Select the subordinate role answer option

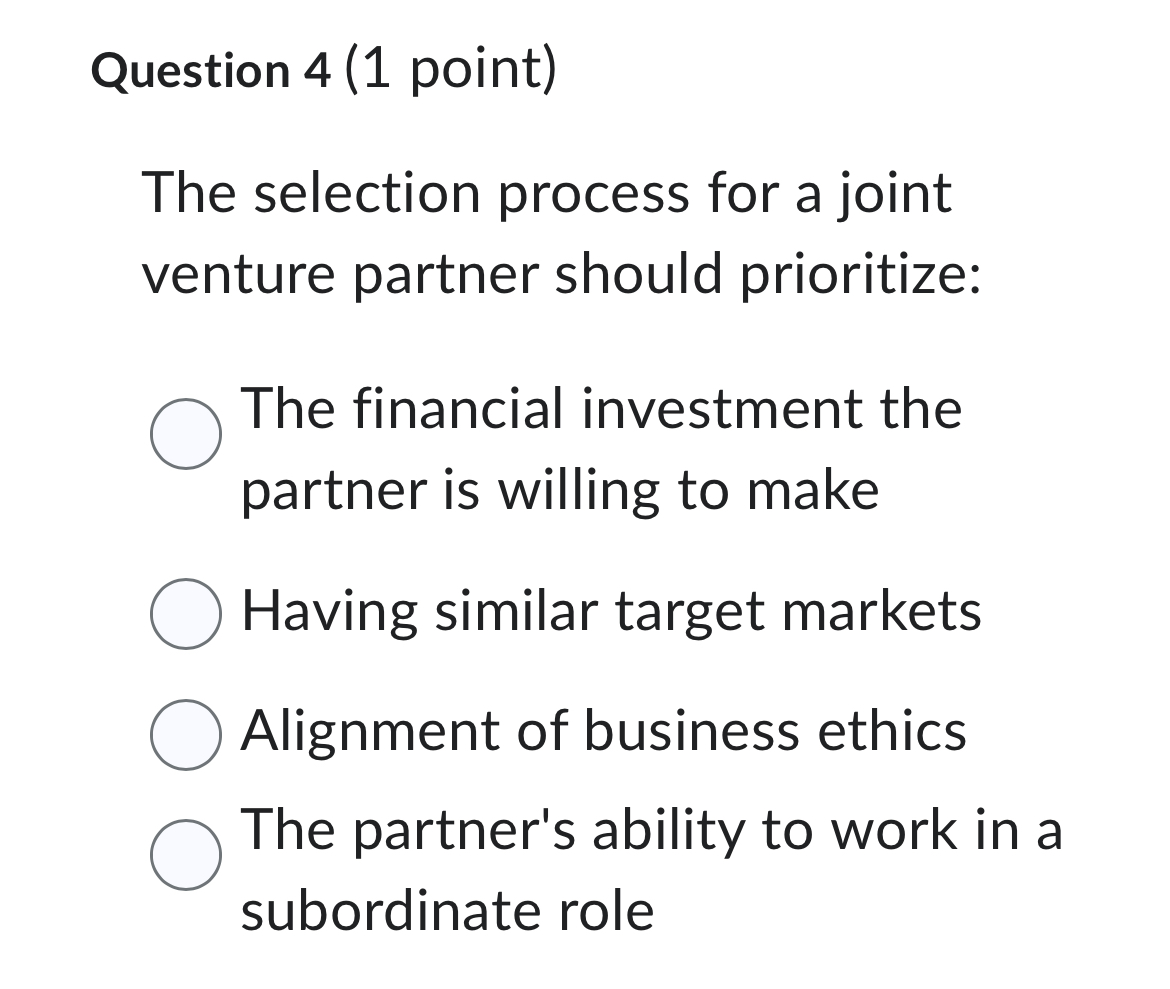(x=185, y=855)
